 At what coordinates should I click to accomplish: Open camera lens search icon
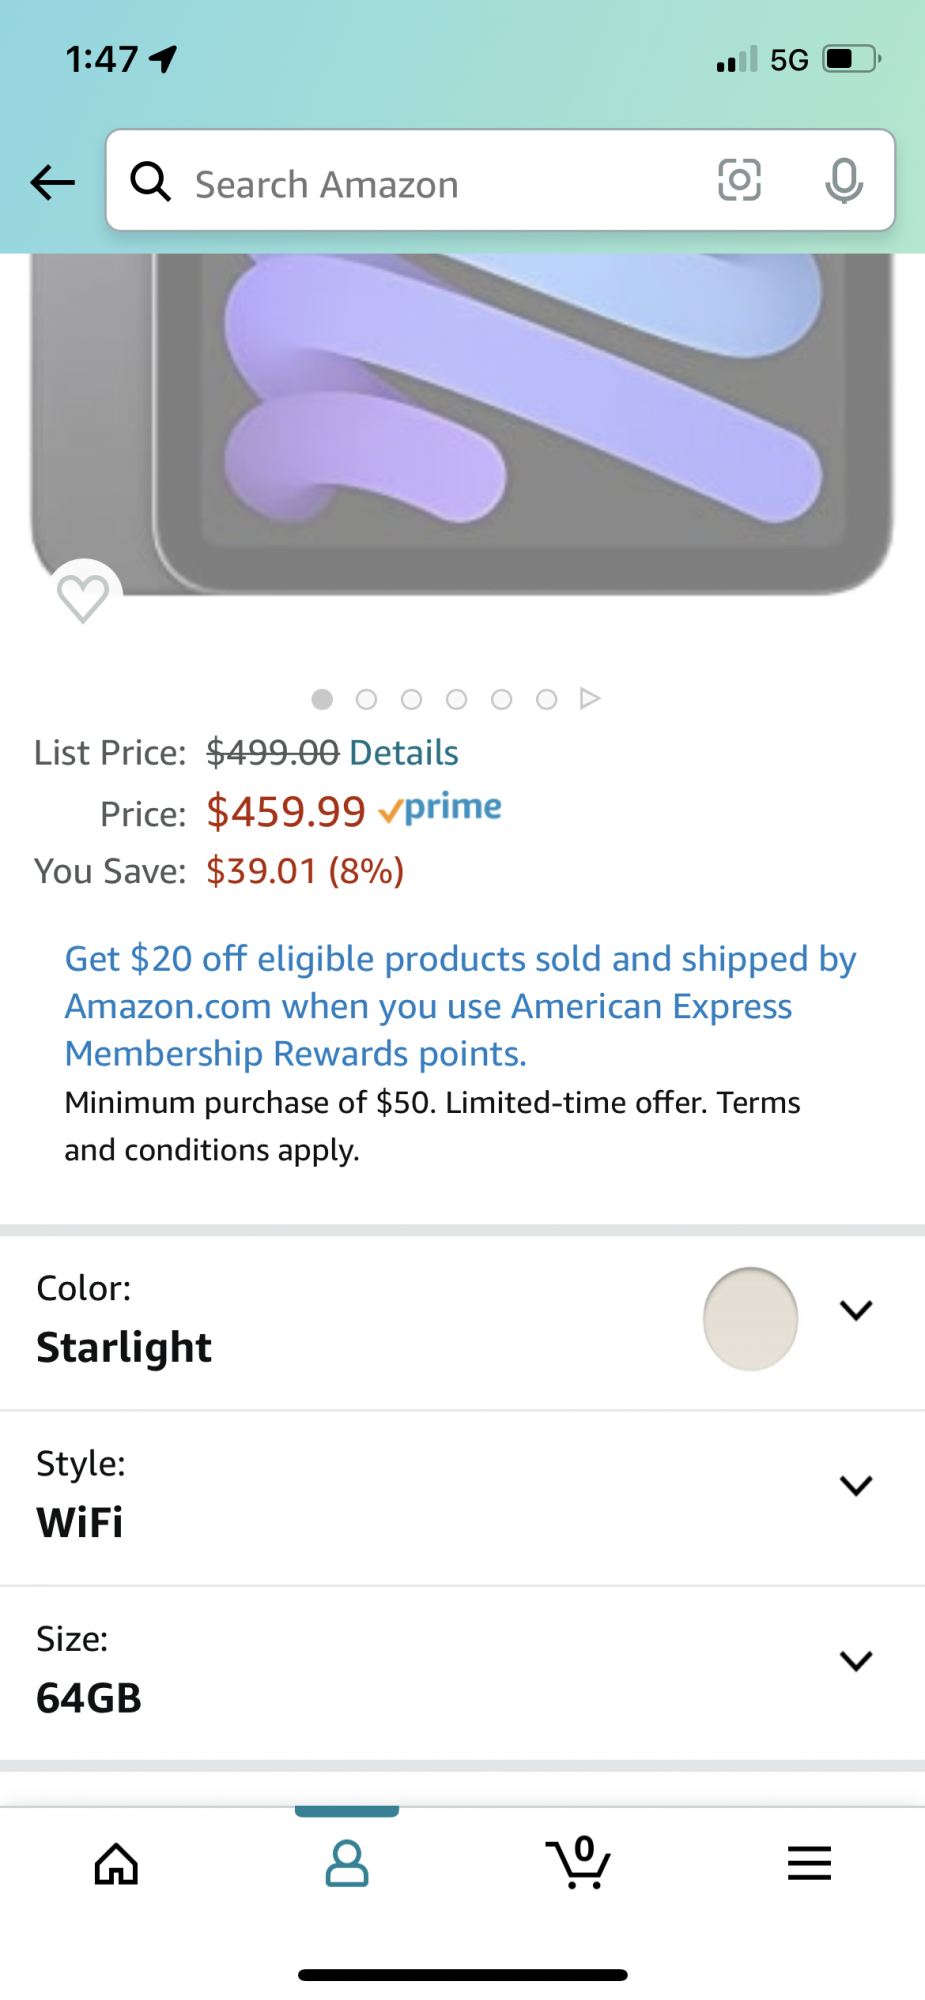pyautogui.click(x=739, y=180)
